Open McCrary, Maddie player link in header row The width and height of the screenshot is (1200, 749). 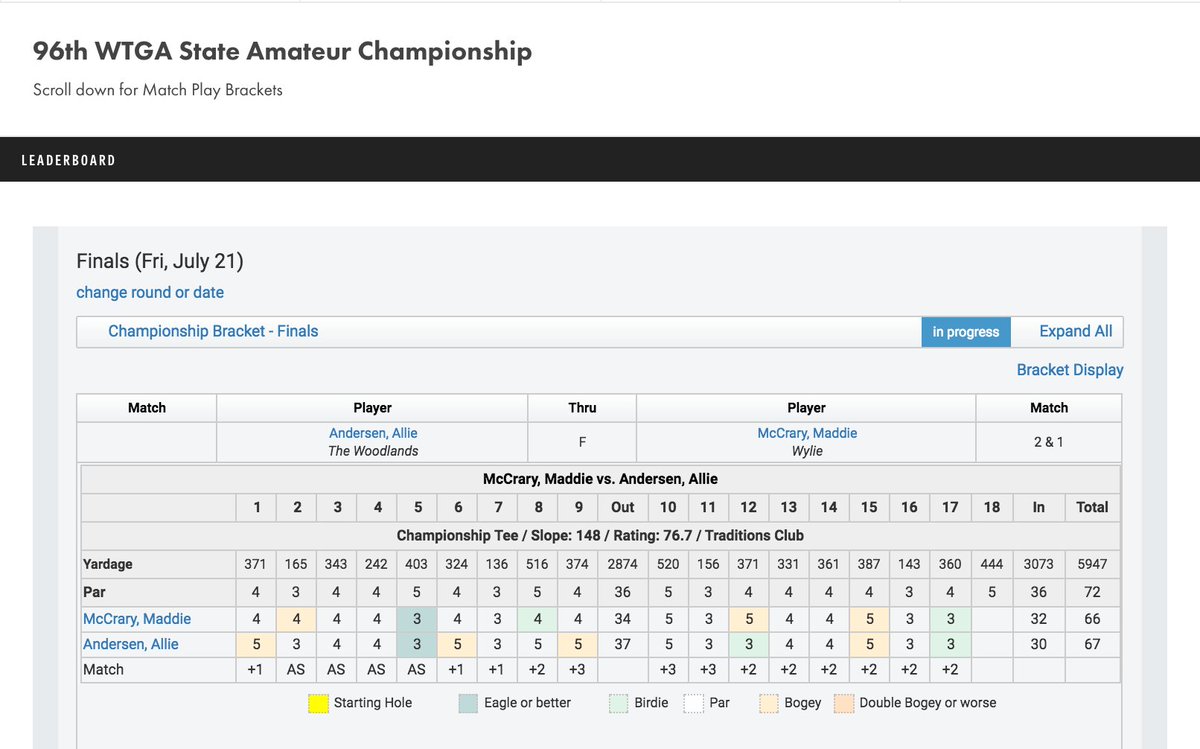[807, 433]
